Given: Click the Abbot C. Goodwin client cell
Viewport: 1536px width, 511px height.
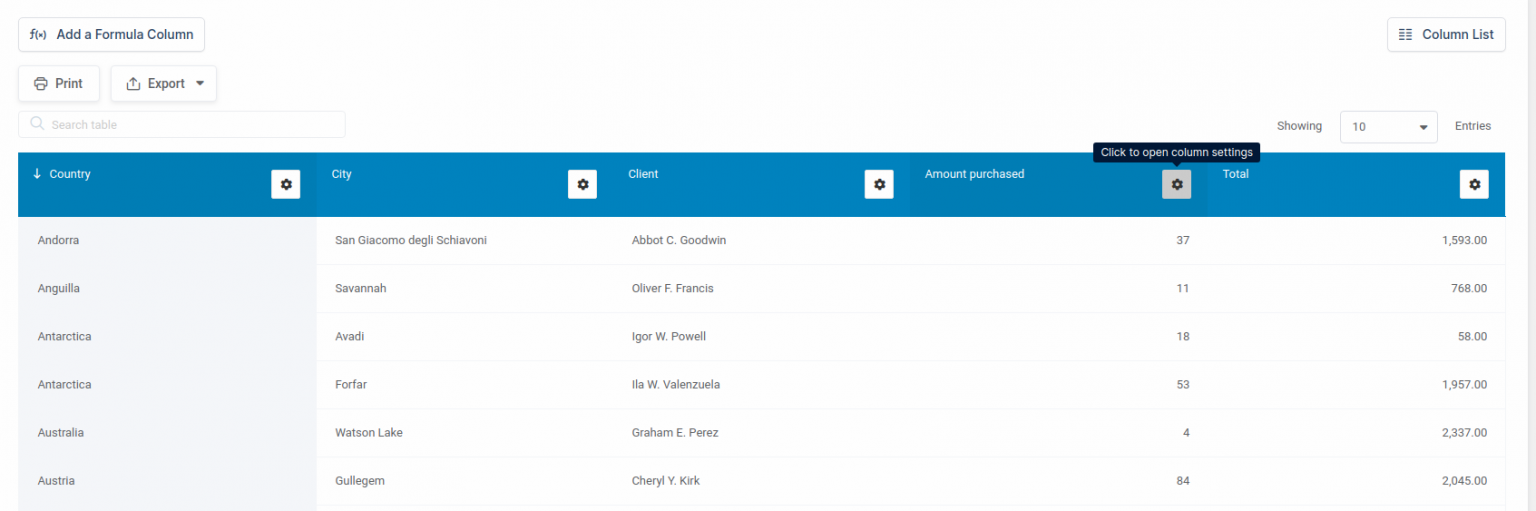Looking at the screenshot, I should (678, 240).
